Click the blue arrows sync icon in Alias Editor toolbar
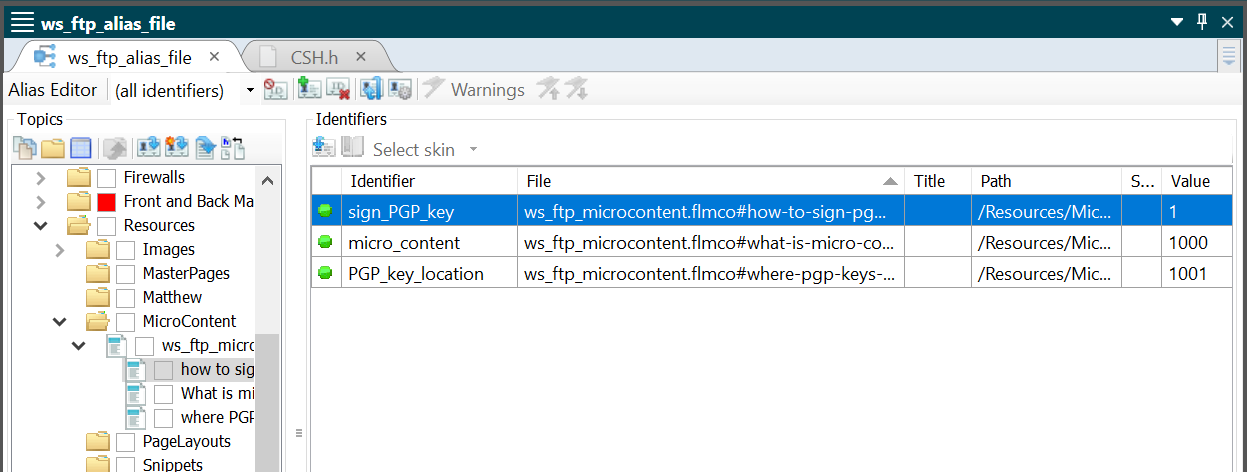Screen dimensions: 1247x472 click(371, 90)
